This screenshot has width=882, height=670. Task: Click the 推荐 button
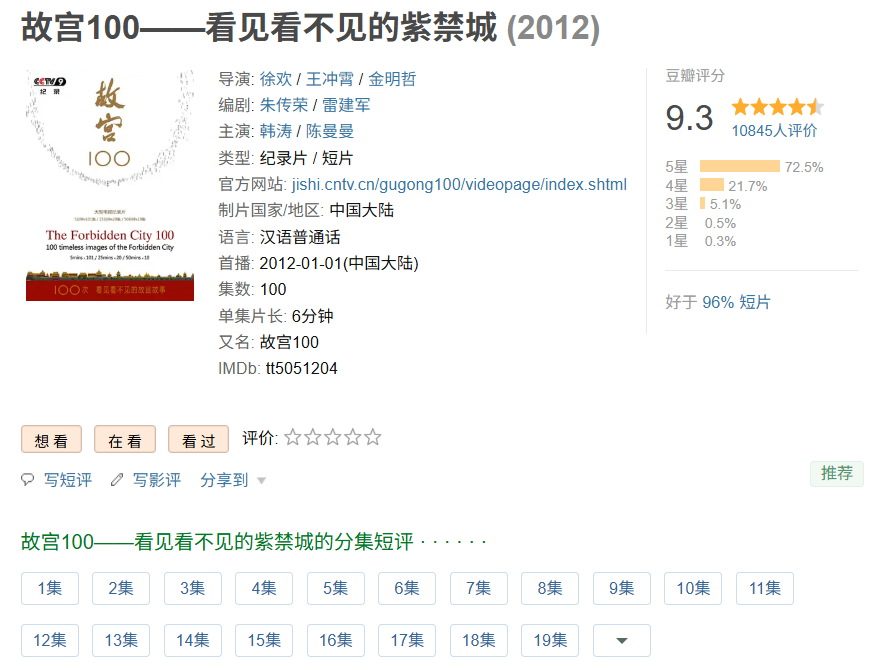click(x=837, y=474)
